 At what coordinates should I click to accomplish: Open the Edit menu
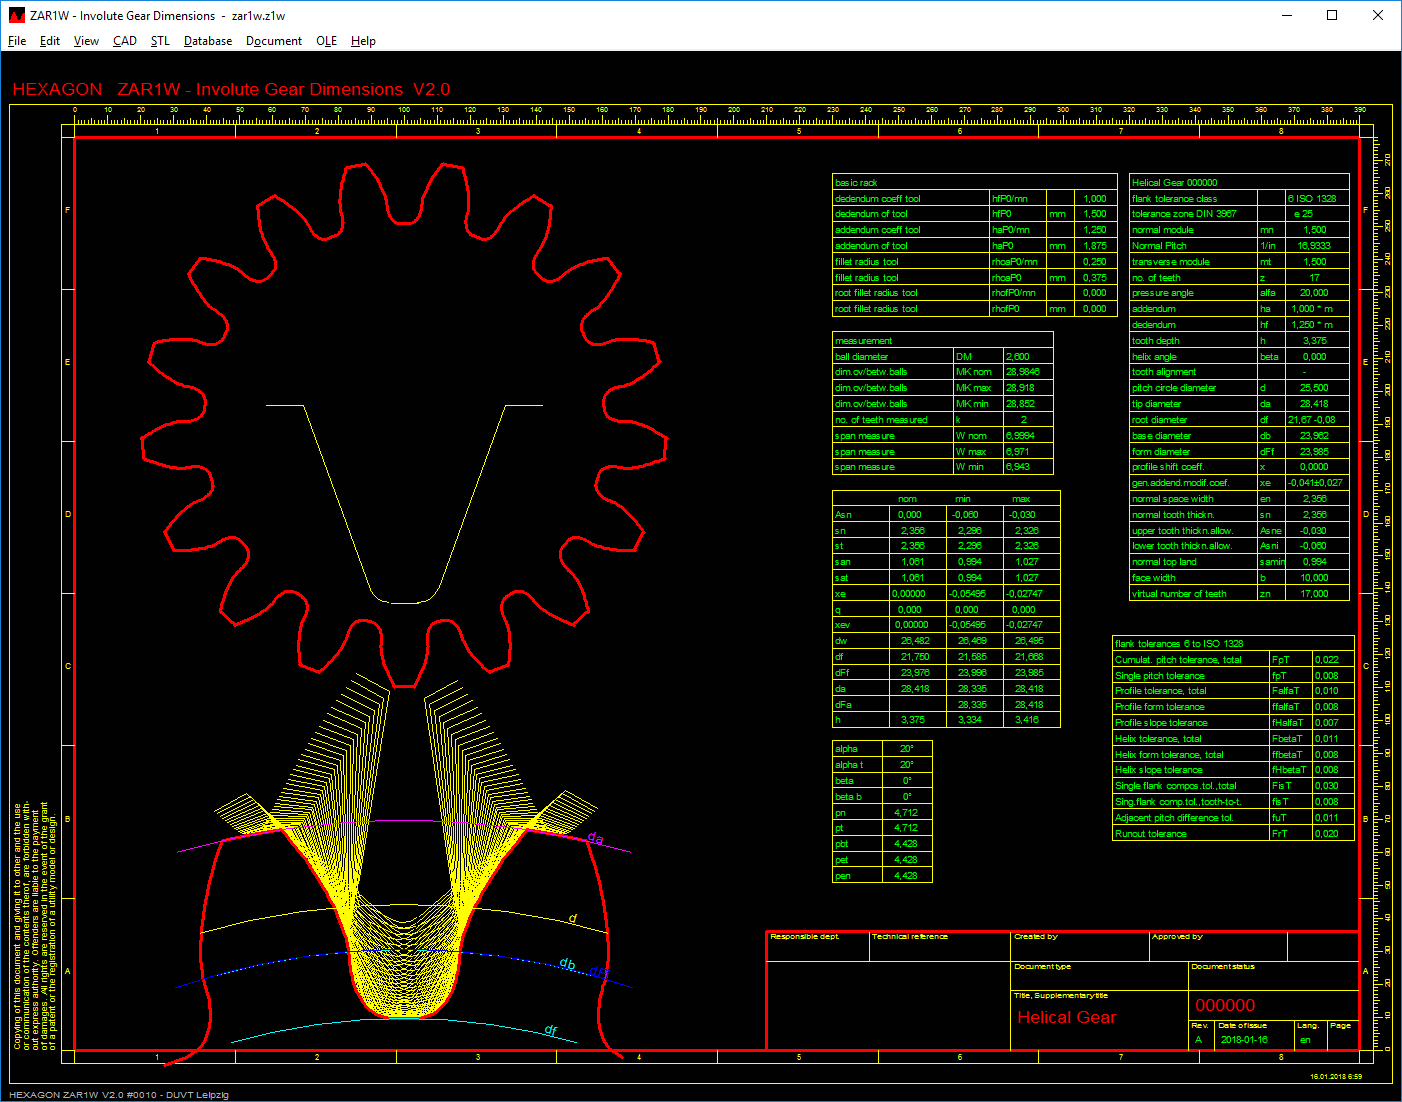50,41
